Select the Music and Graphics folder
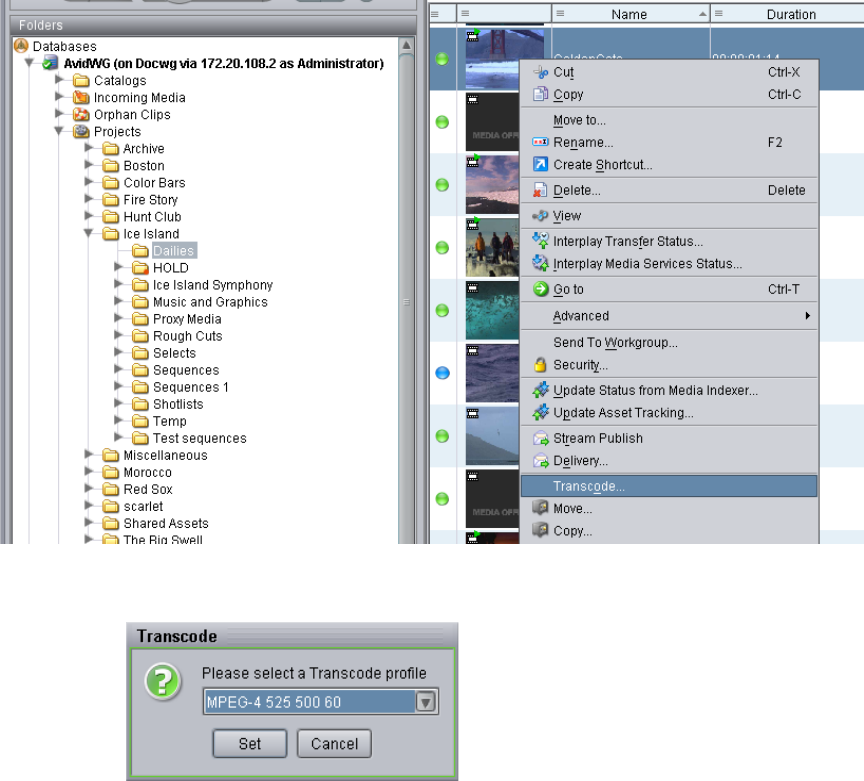This screenshot has height=781, width=864. pyautogui.click(x=210, y=302)
